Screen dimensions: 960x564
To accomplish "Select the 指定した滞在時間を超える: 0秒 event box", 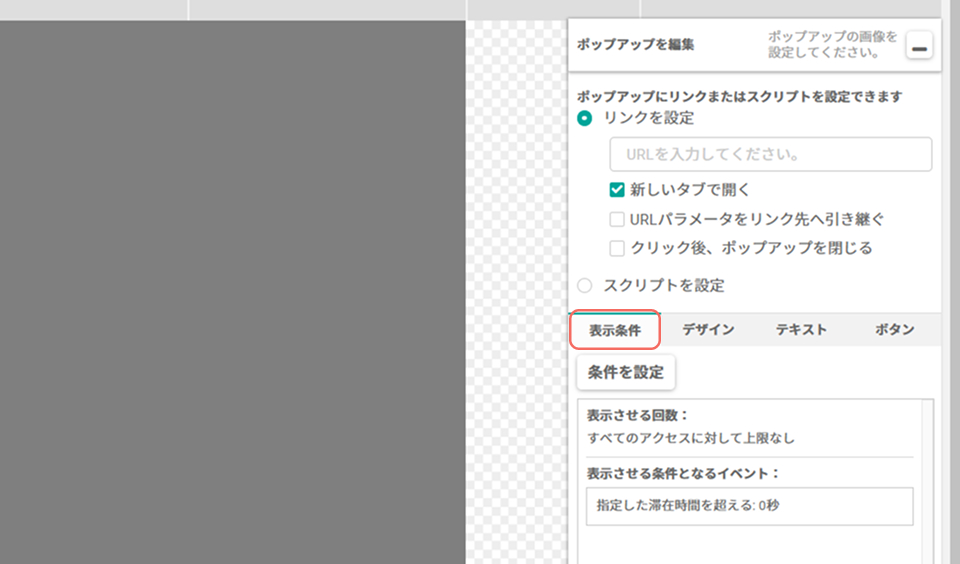I will click(749, 506).
